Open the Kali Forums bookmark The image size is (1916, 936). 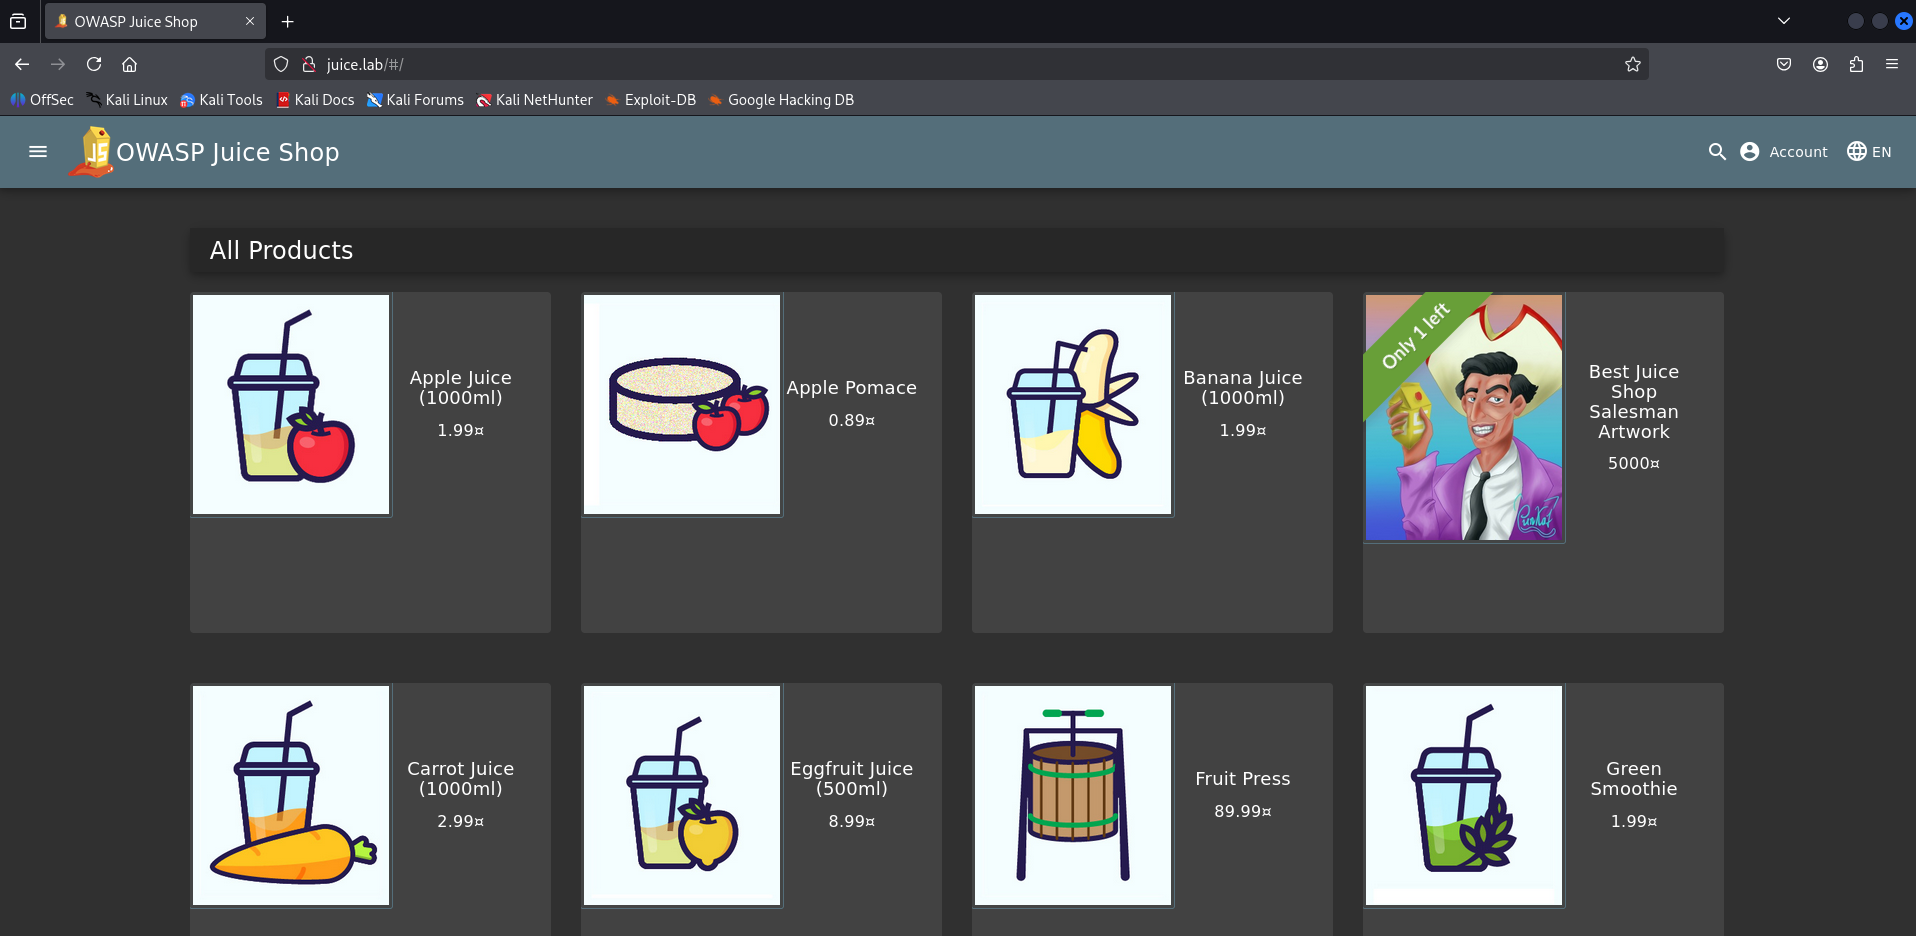415,100
